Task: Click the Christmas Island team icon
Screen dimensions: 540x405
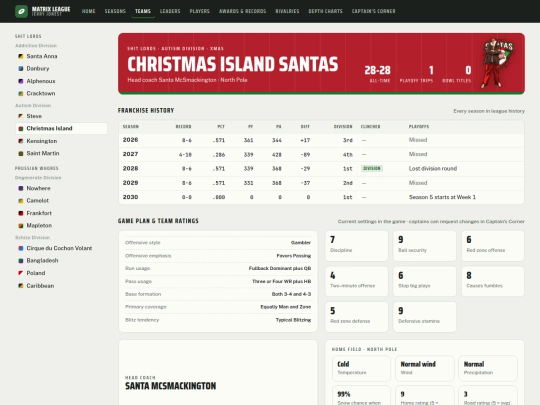Action: click(21, 128)
